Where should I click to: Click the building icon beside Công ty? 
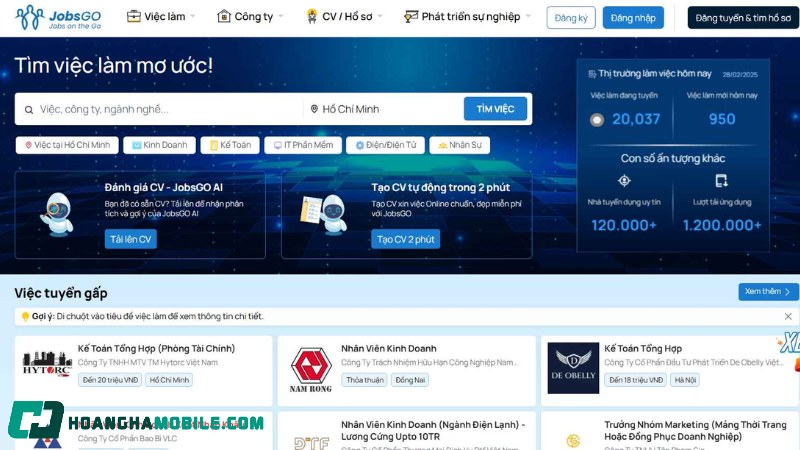click(224, 17)
